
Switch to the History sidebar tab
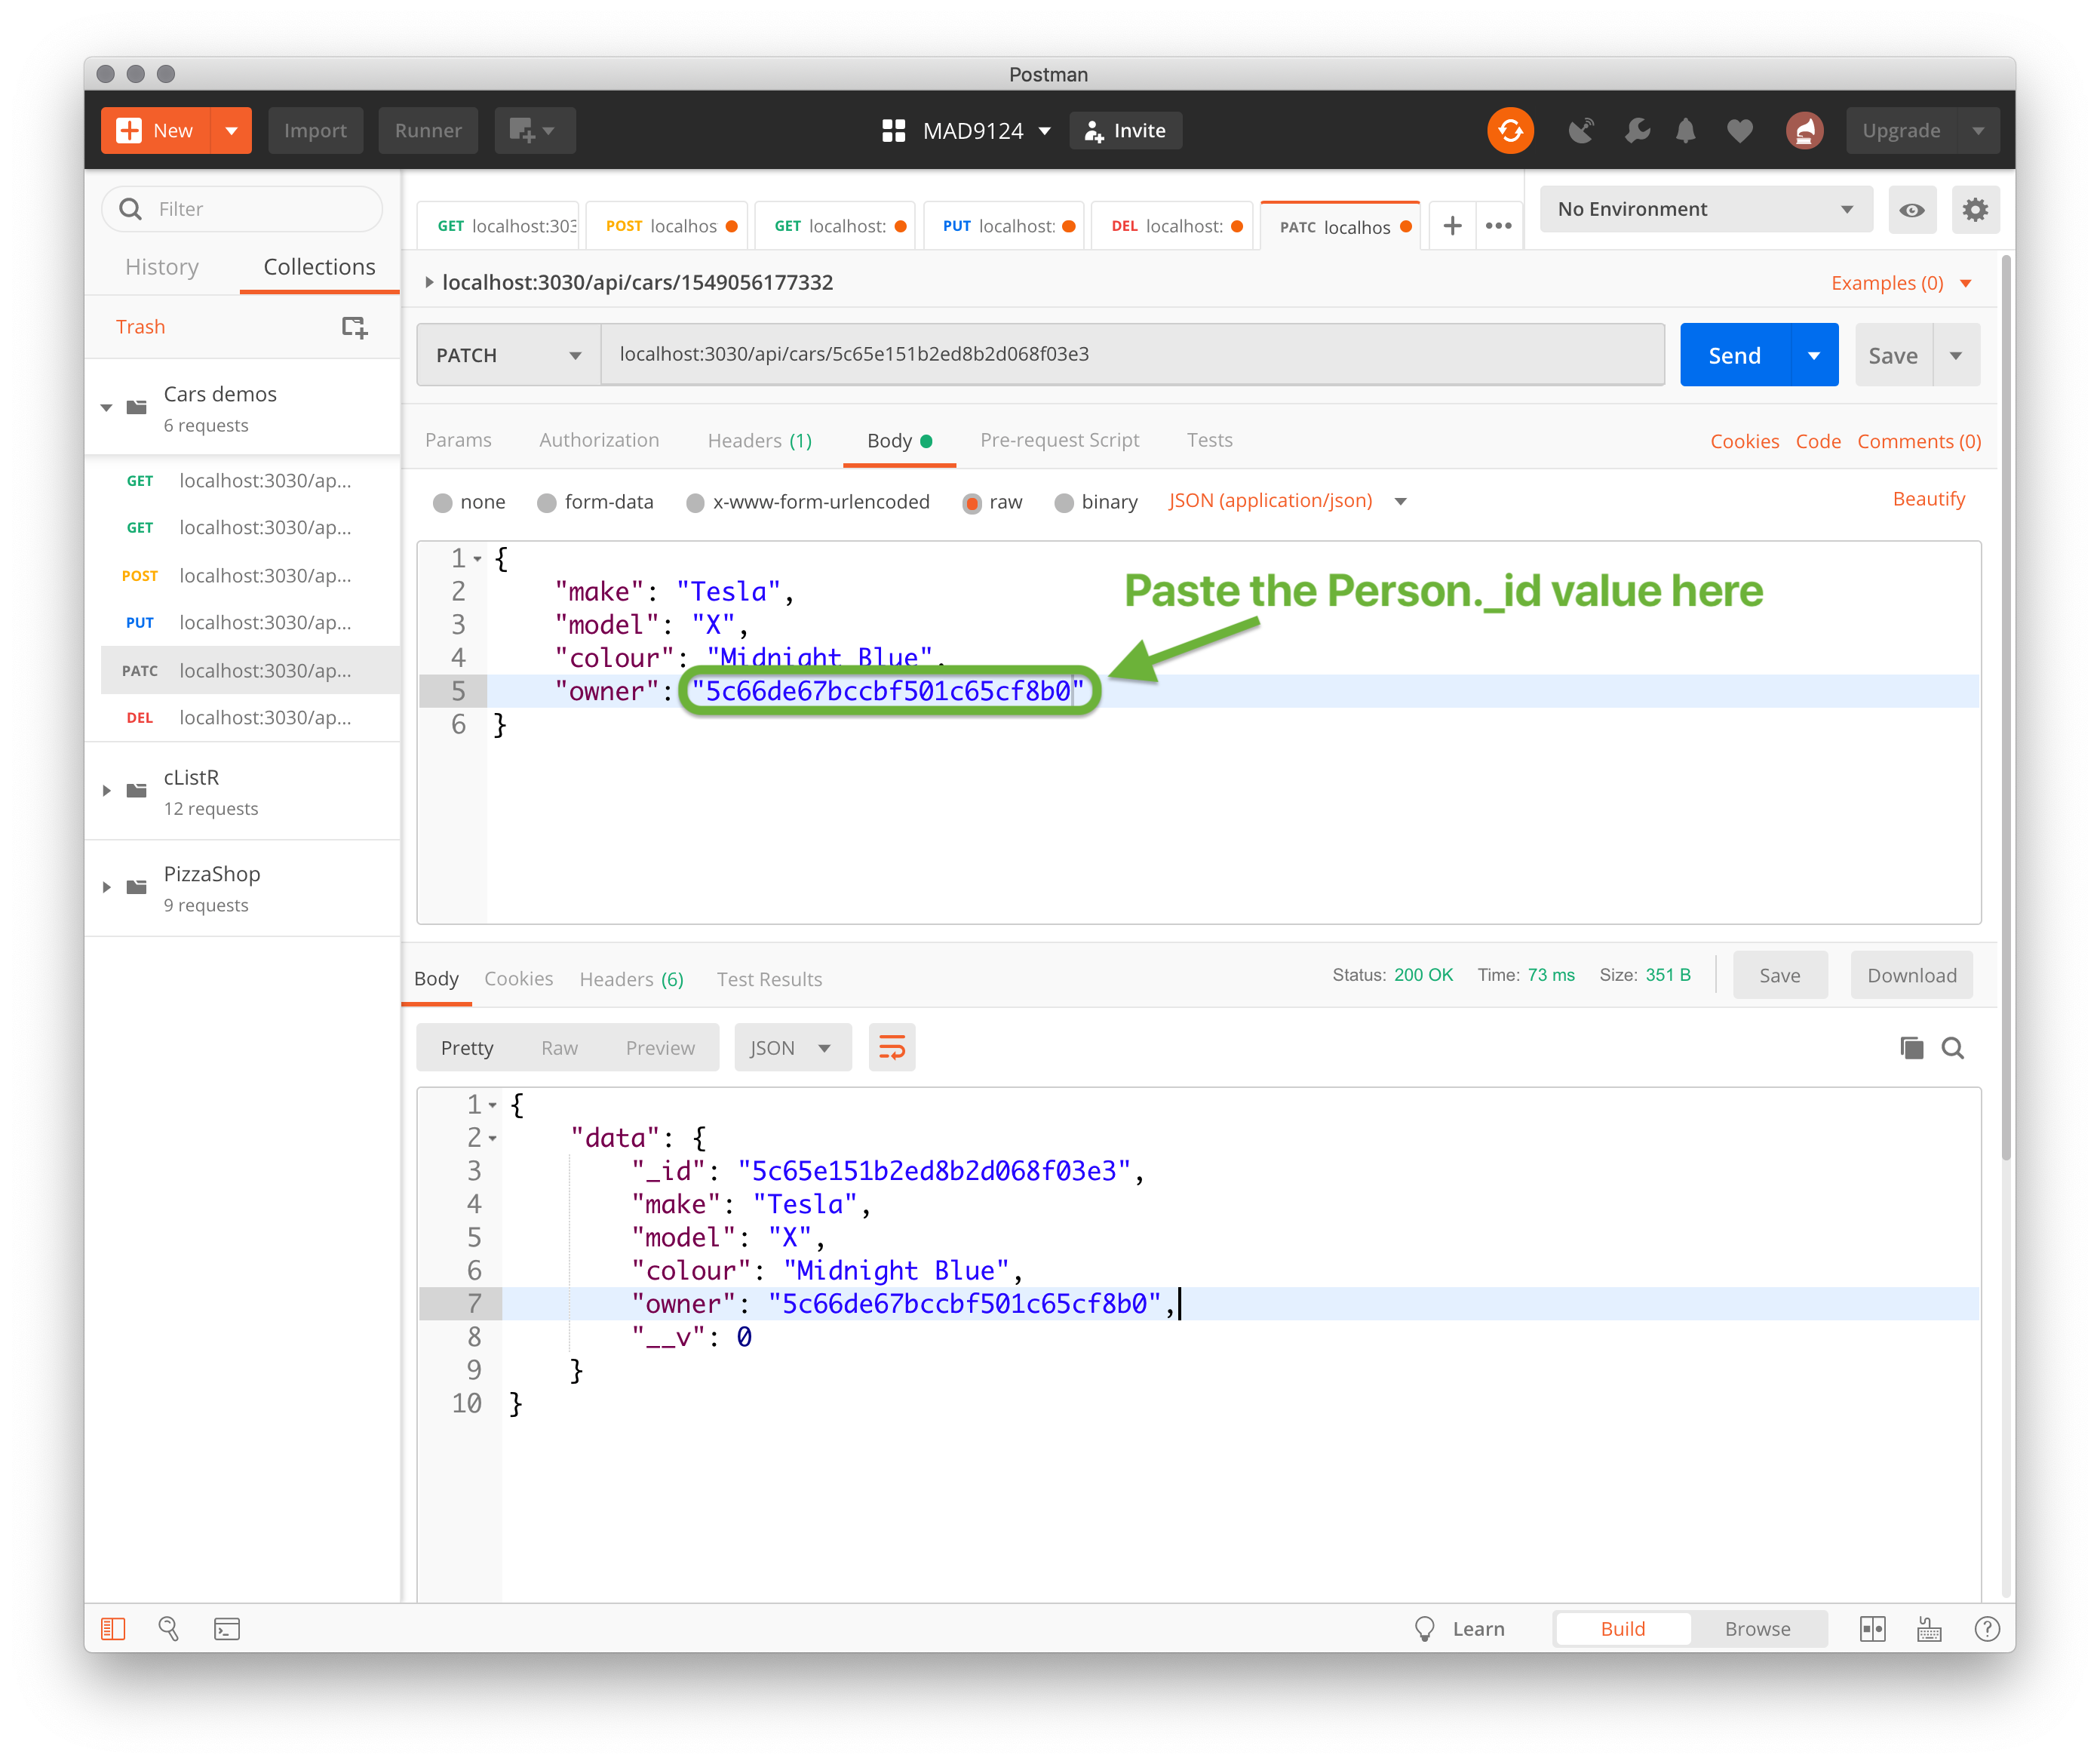click(162, 267)
